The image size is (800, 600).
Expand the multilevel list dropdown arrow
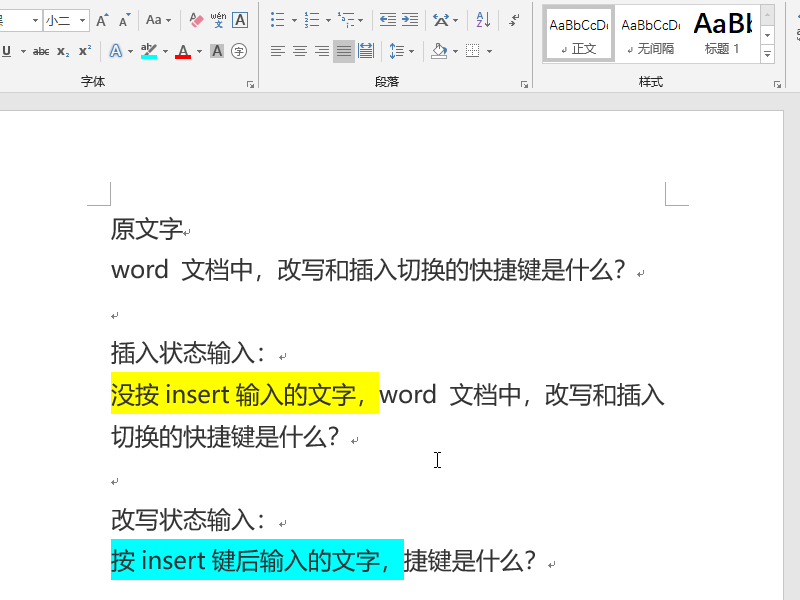coord(360,20)
